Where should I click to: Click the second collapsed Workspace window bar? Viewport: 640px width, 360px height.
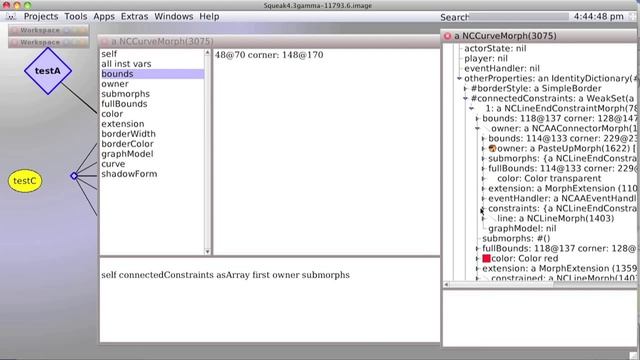(x=49, y=42)
